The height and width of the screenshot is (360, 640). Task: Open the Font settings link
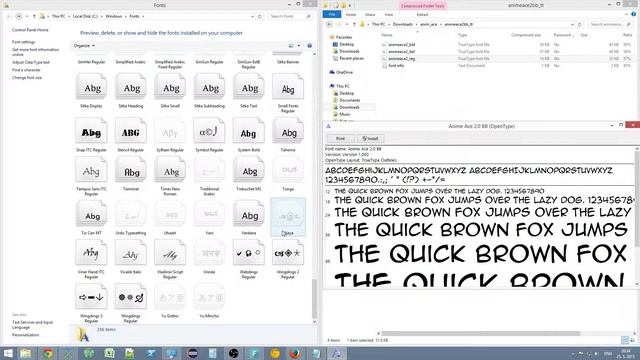[x=24, y=42]
